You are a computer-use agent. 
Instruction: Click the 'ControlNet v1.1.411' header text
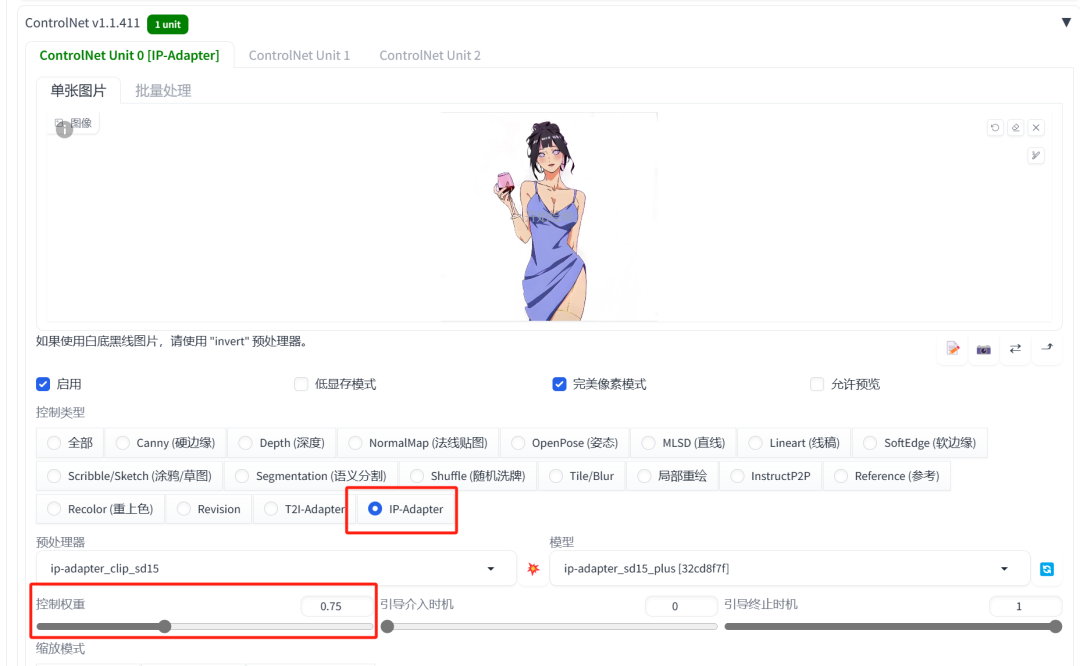click(83, 23)
